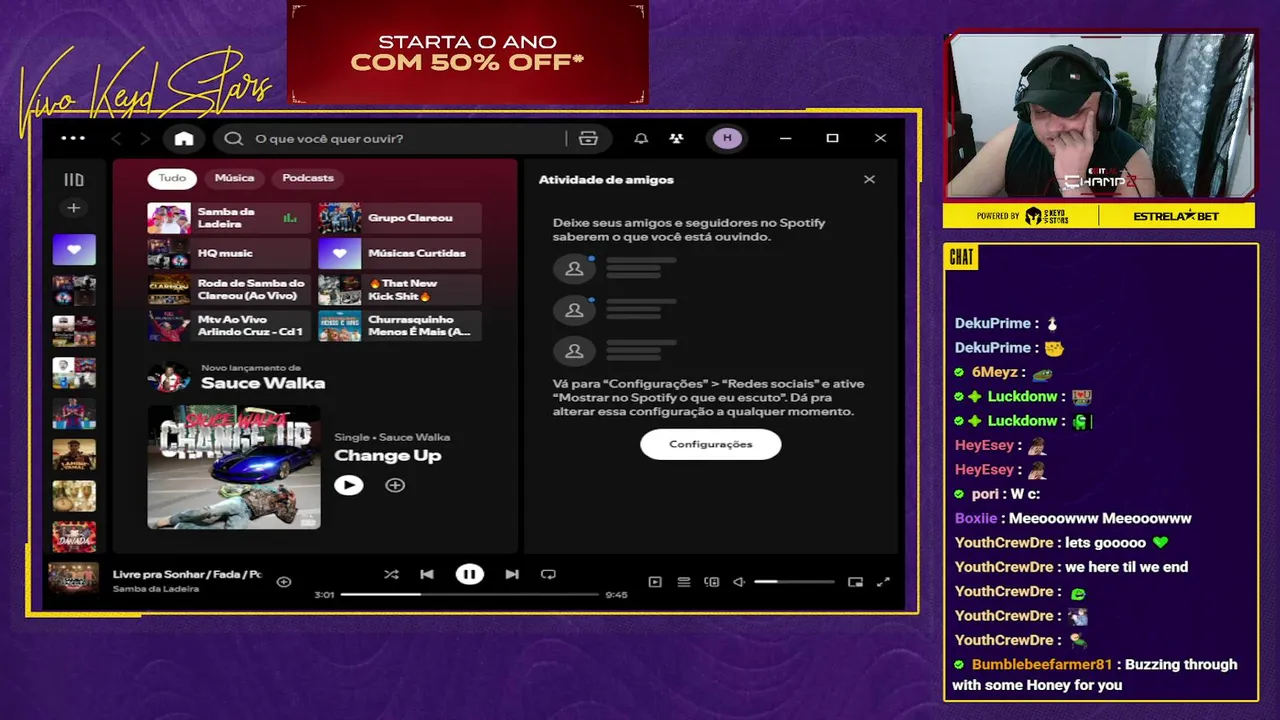1280x720 pixels.
Task: Open the 'Músicas Curtidas' shortcut
Action: [400, 254]
